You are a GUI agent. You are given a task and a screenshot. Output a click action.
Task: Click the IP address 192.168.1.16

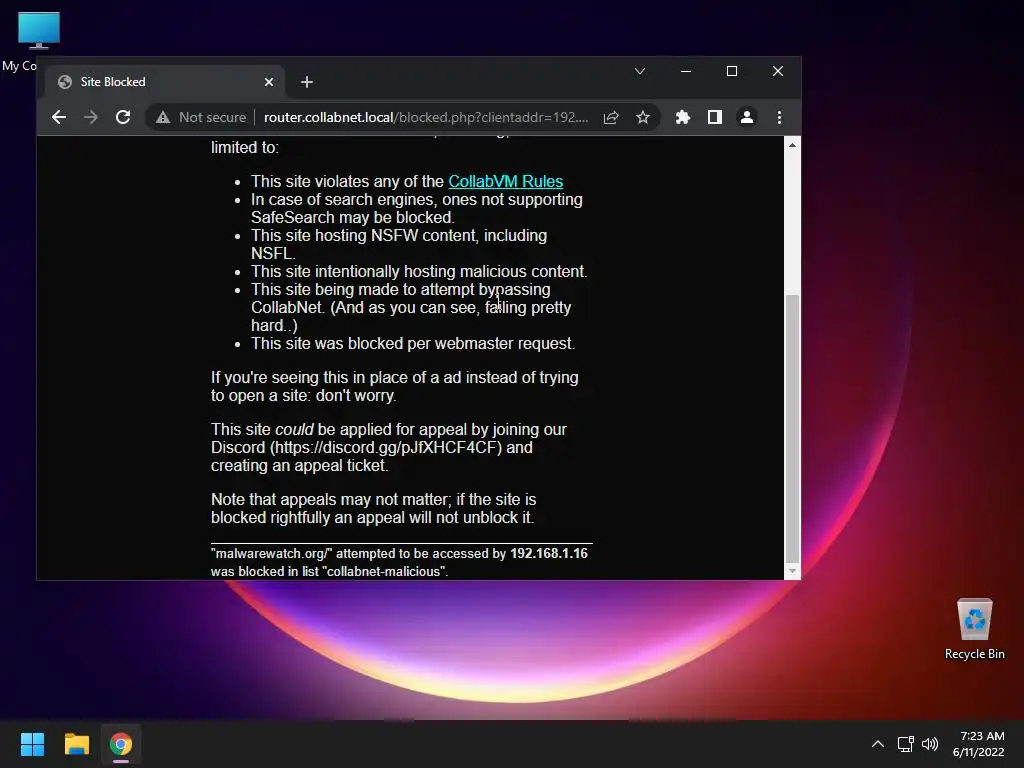click(x=549, y=554)
